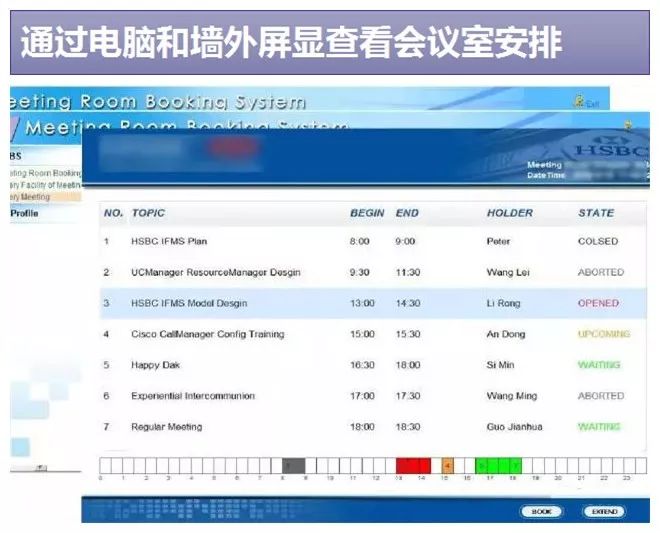The image size is (660, 533).
Task: Click the 13:00 begin time
Action: click(x=362, y=303)
